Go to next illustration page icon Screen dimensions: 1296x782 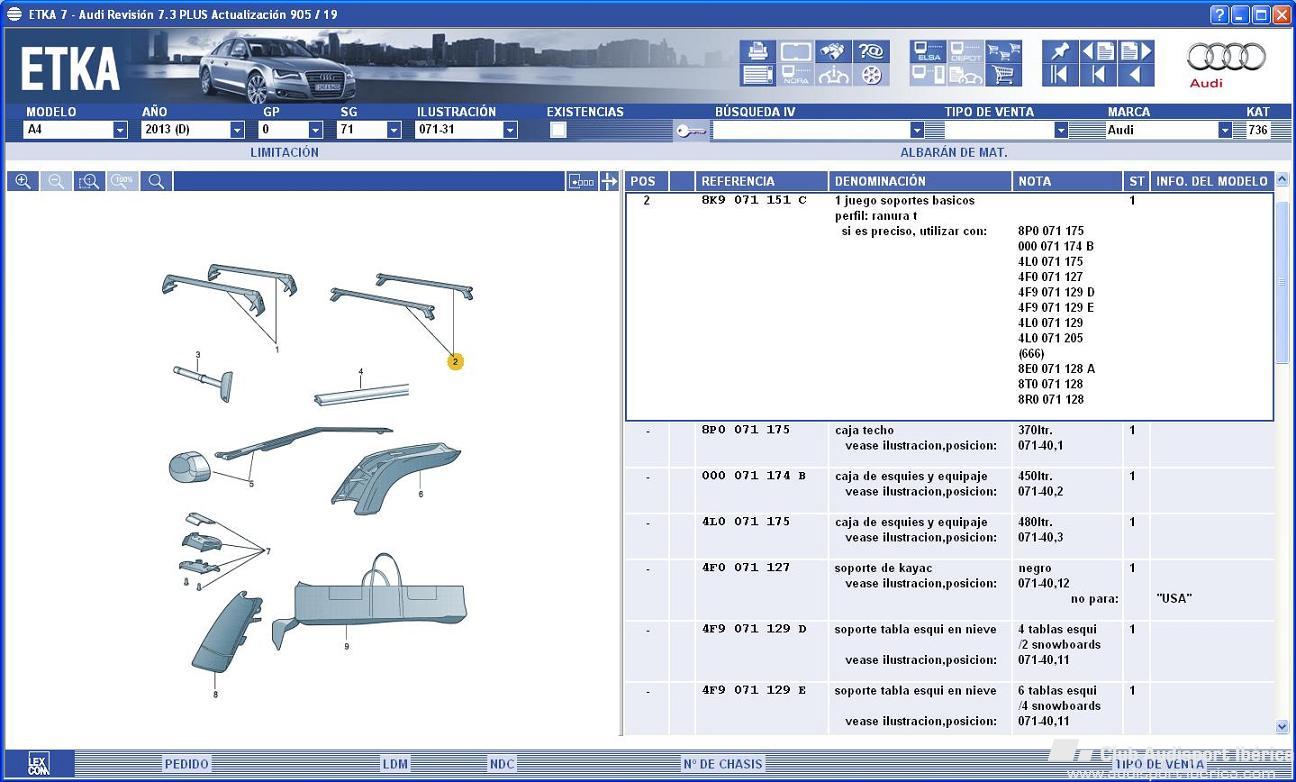pos(1136,51)
